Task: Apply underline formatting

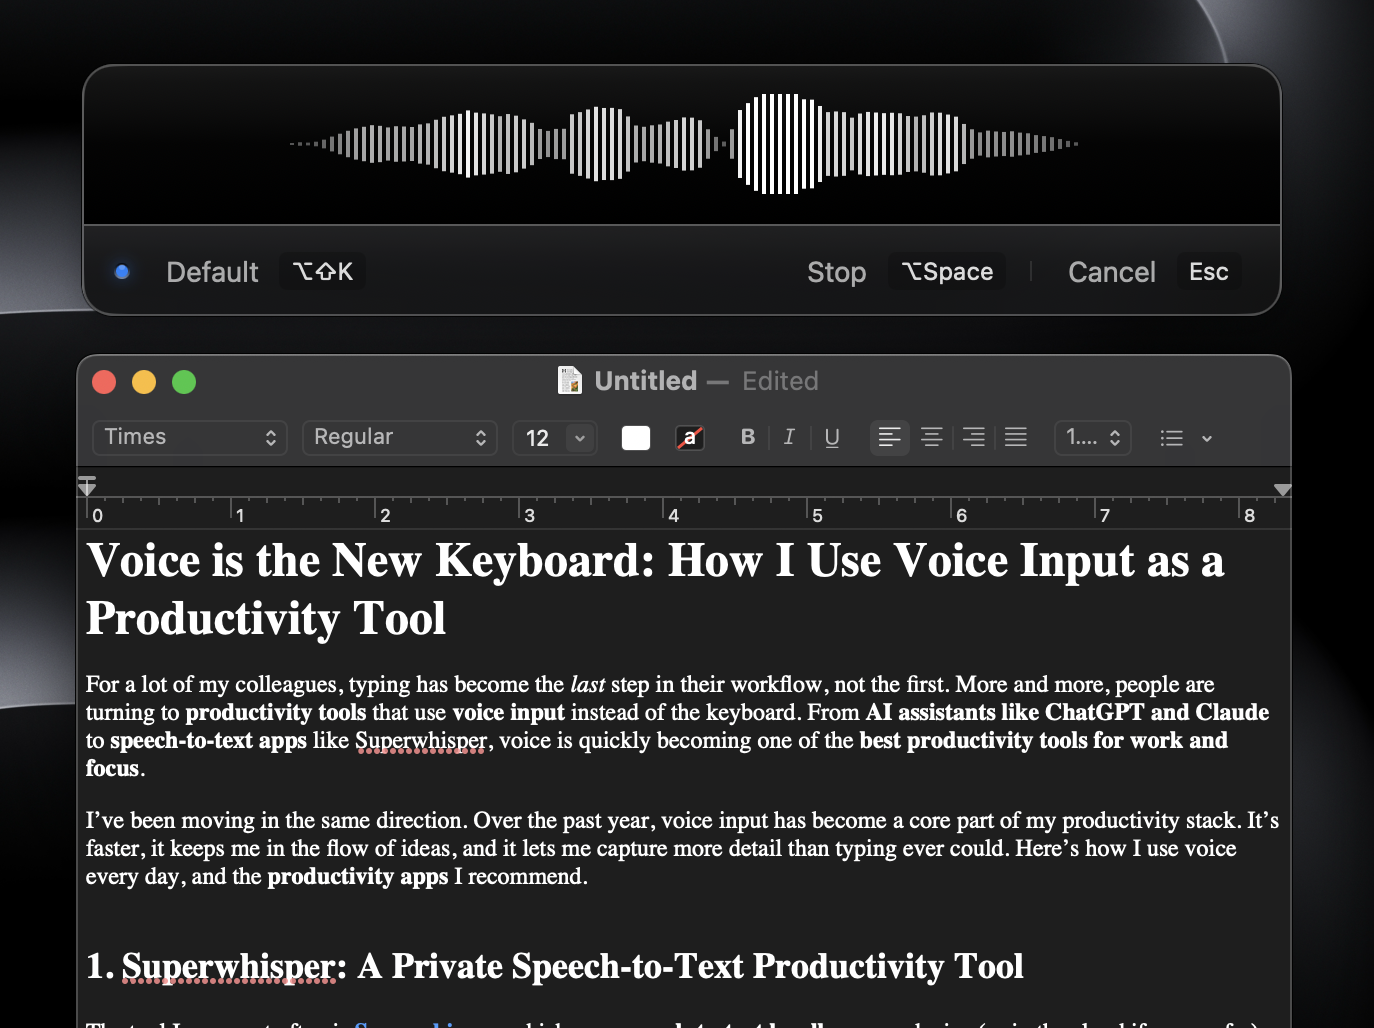Action: (x=831, y=437)
